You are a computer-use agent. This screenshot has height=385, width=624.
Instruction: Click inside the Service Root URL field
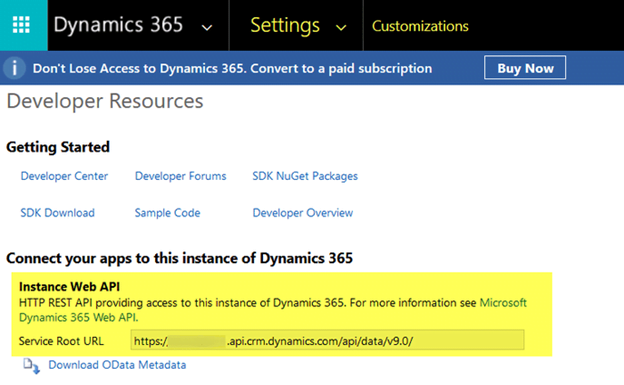pyautogui.click(x=327, y=341)
